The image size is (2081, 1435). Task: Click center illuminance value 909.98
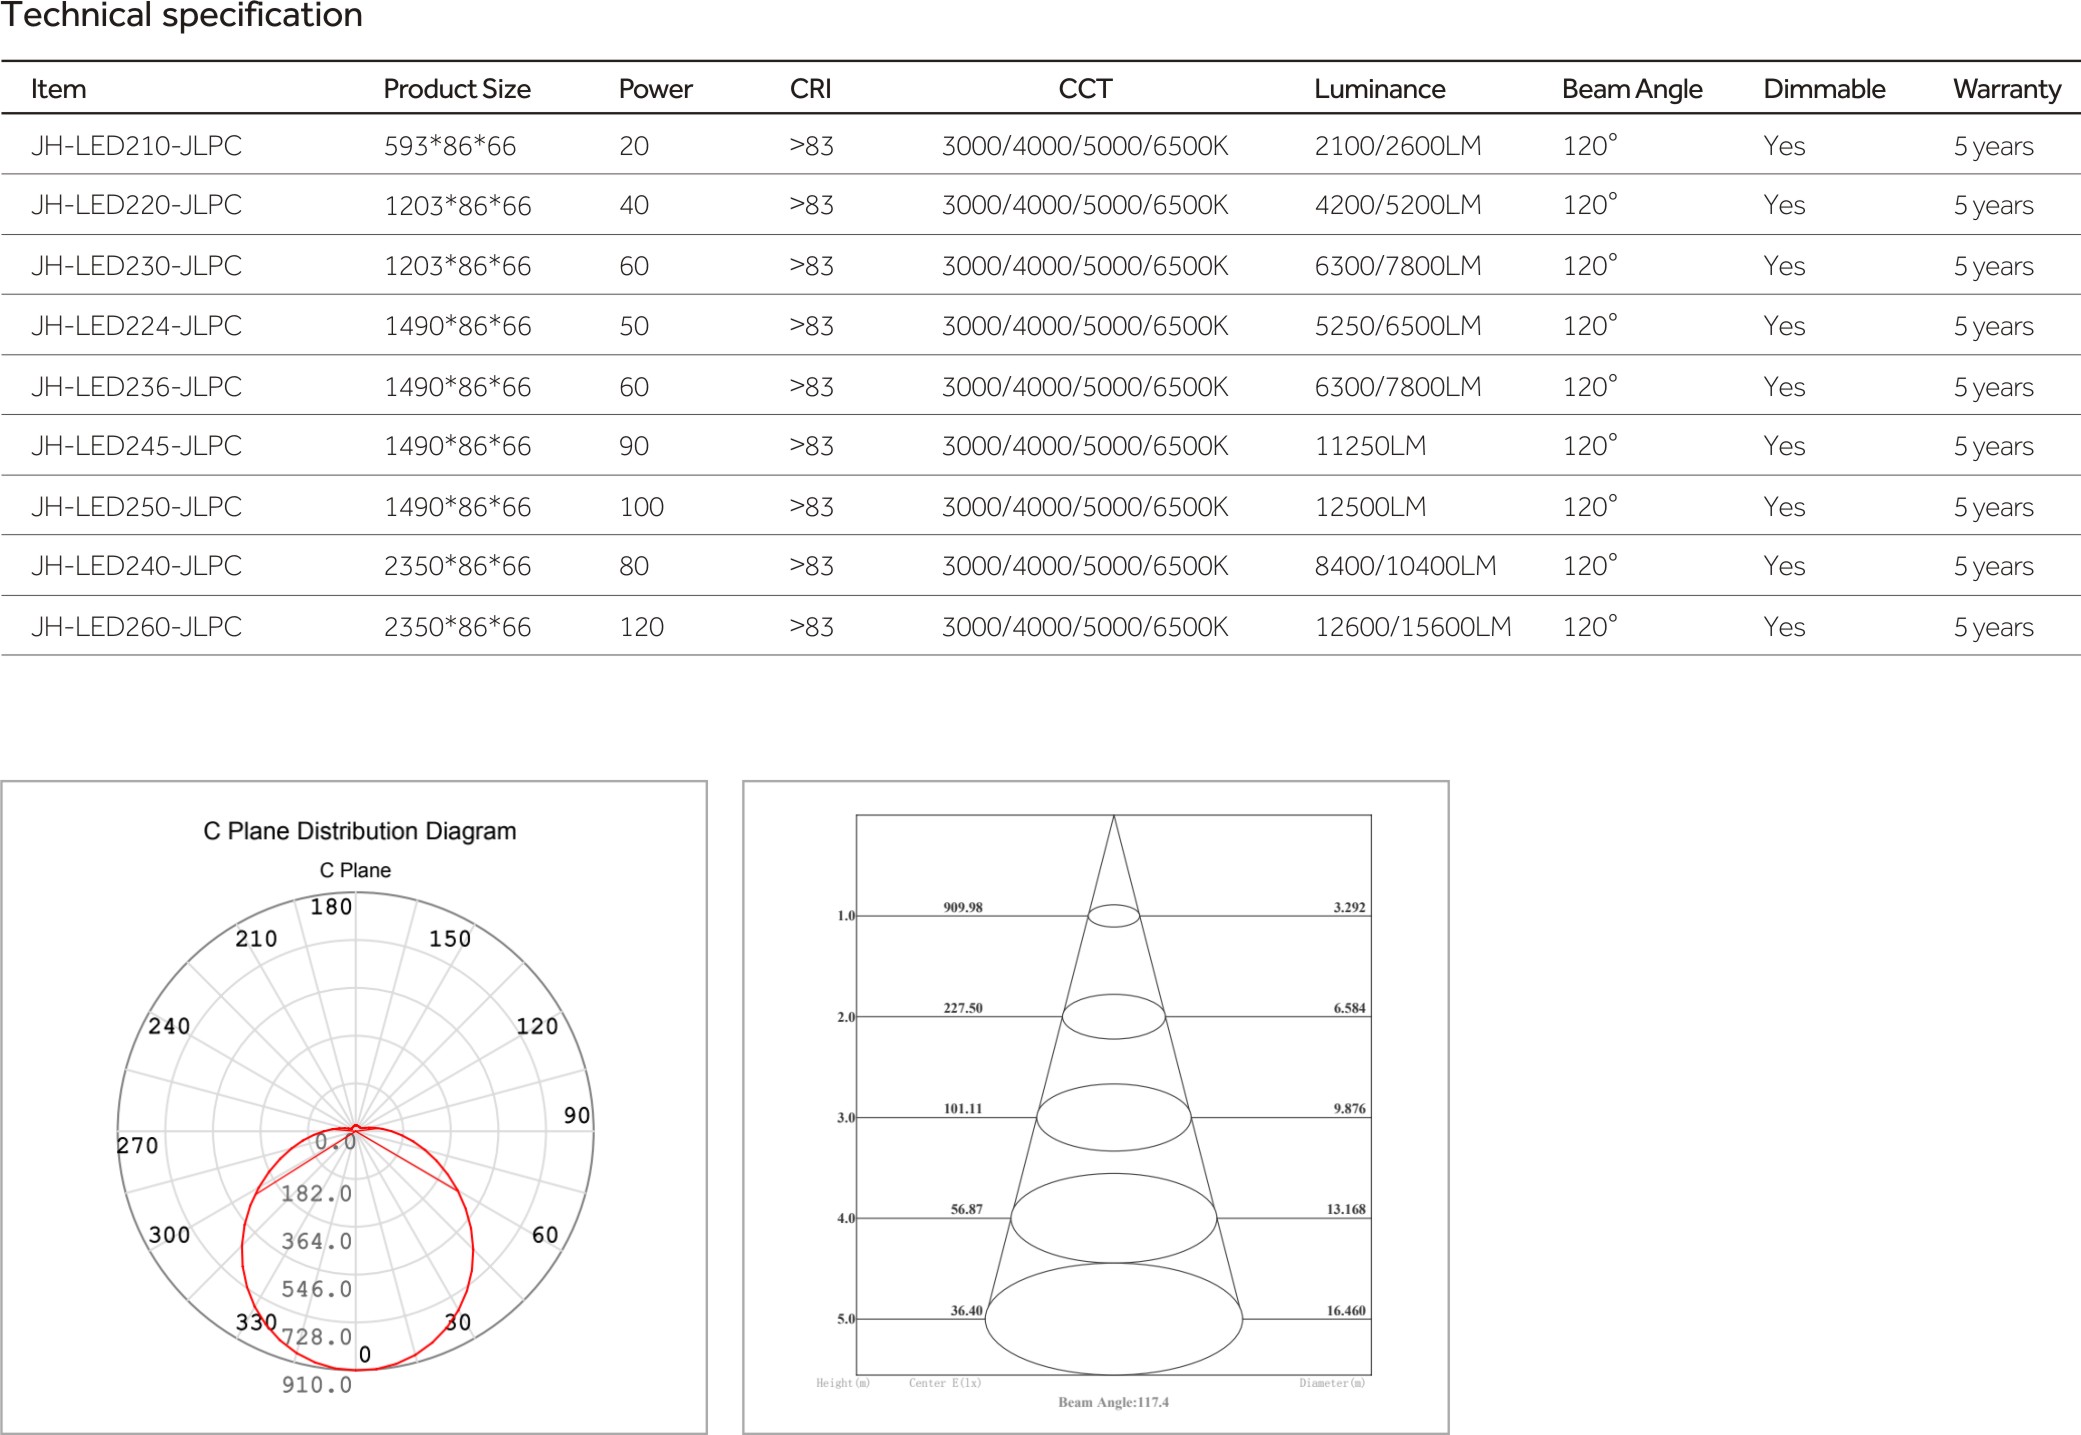pos(963,907)
